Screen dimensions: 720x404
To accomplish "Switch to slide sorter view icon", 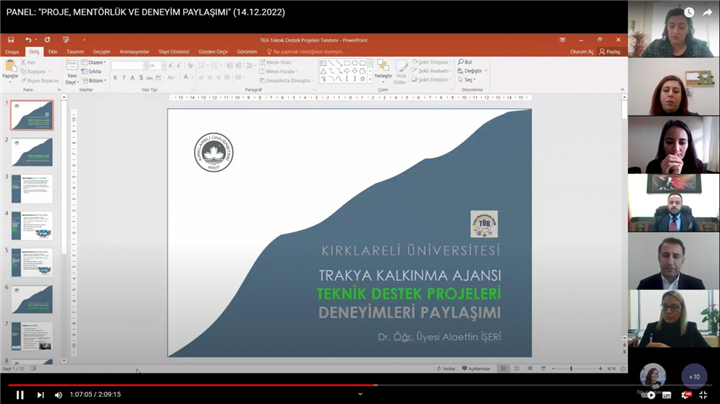I will [x=517, y=369].
